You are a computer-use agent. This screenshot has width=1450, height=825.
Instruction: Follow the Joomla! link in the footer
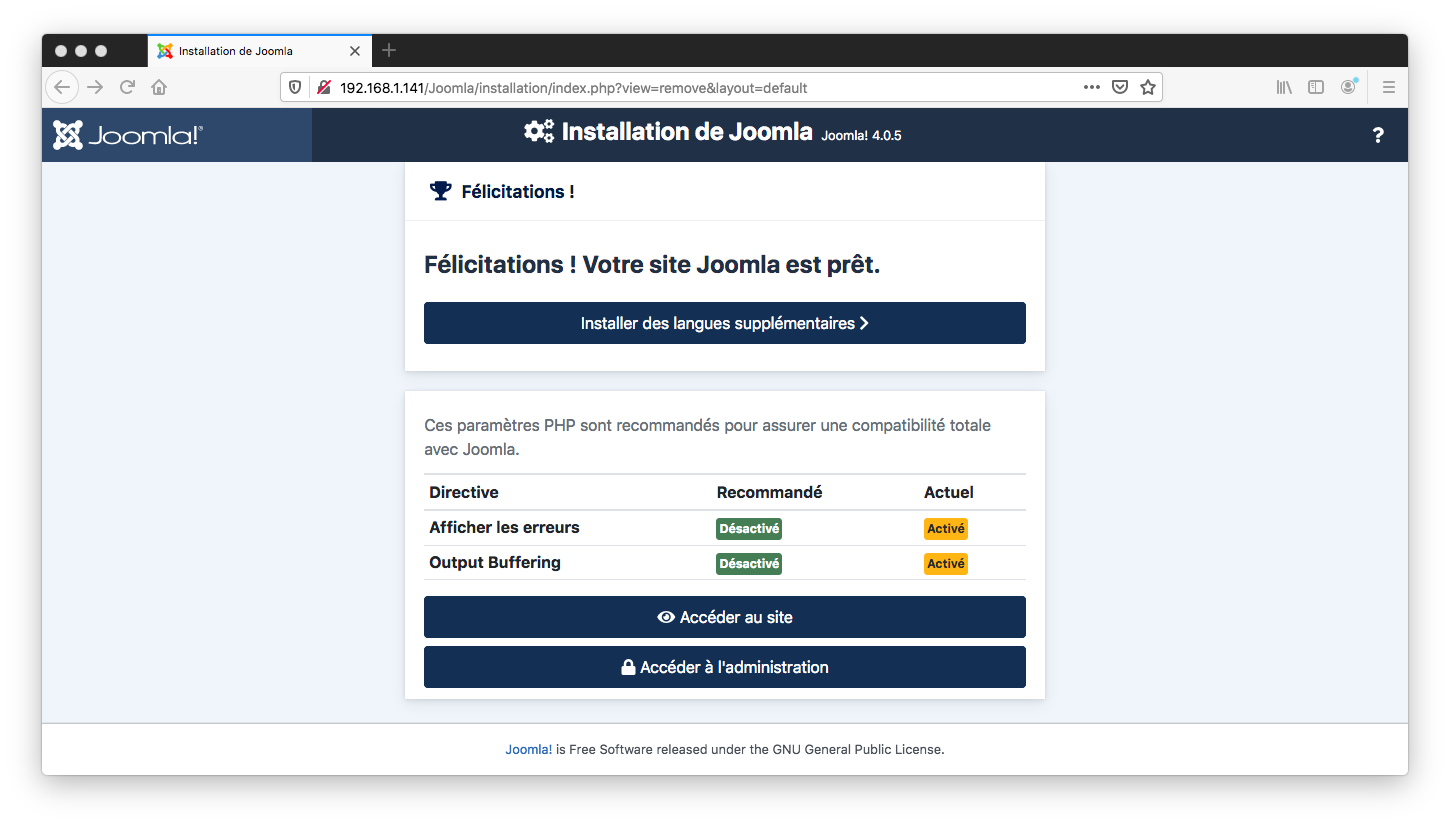click(528, 748)
